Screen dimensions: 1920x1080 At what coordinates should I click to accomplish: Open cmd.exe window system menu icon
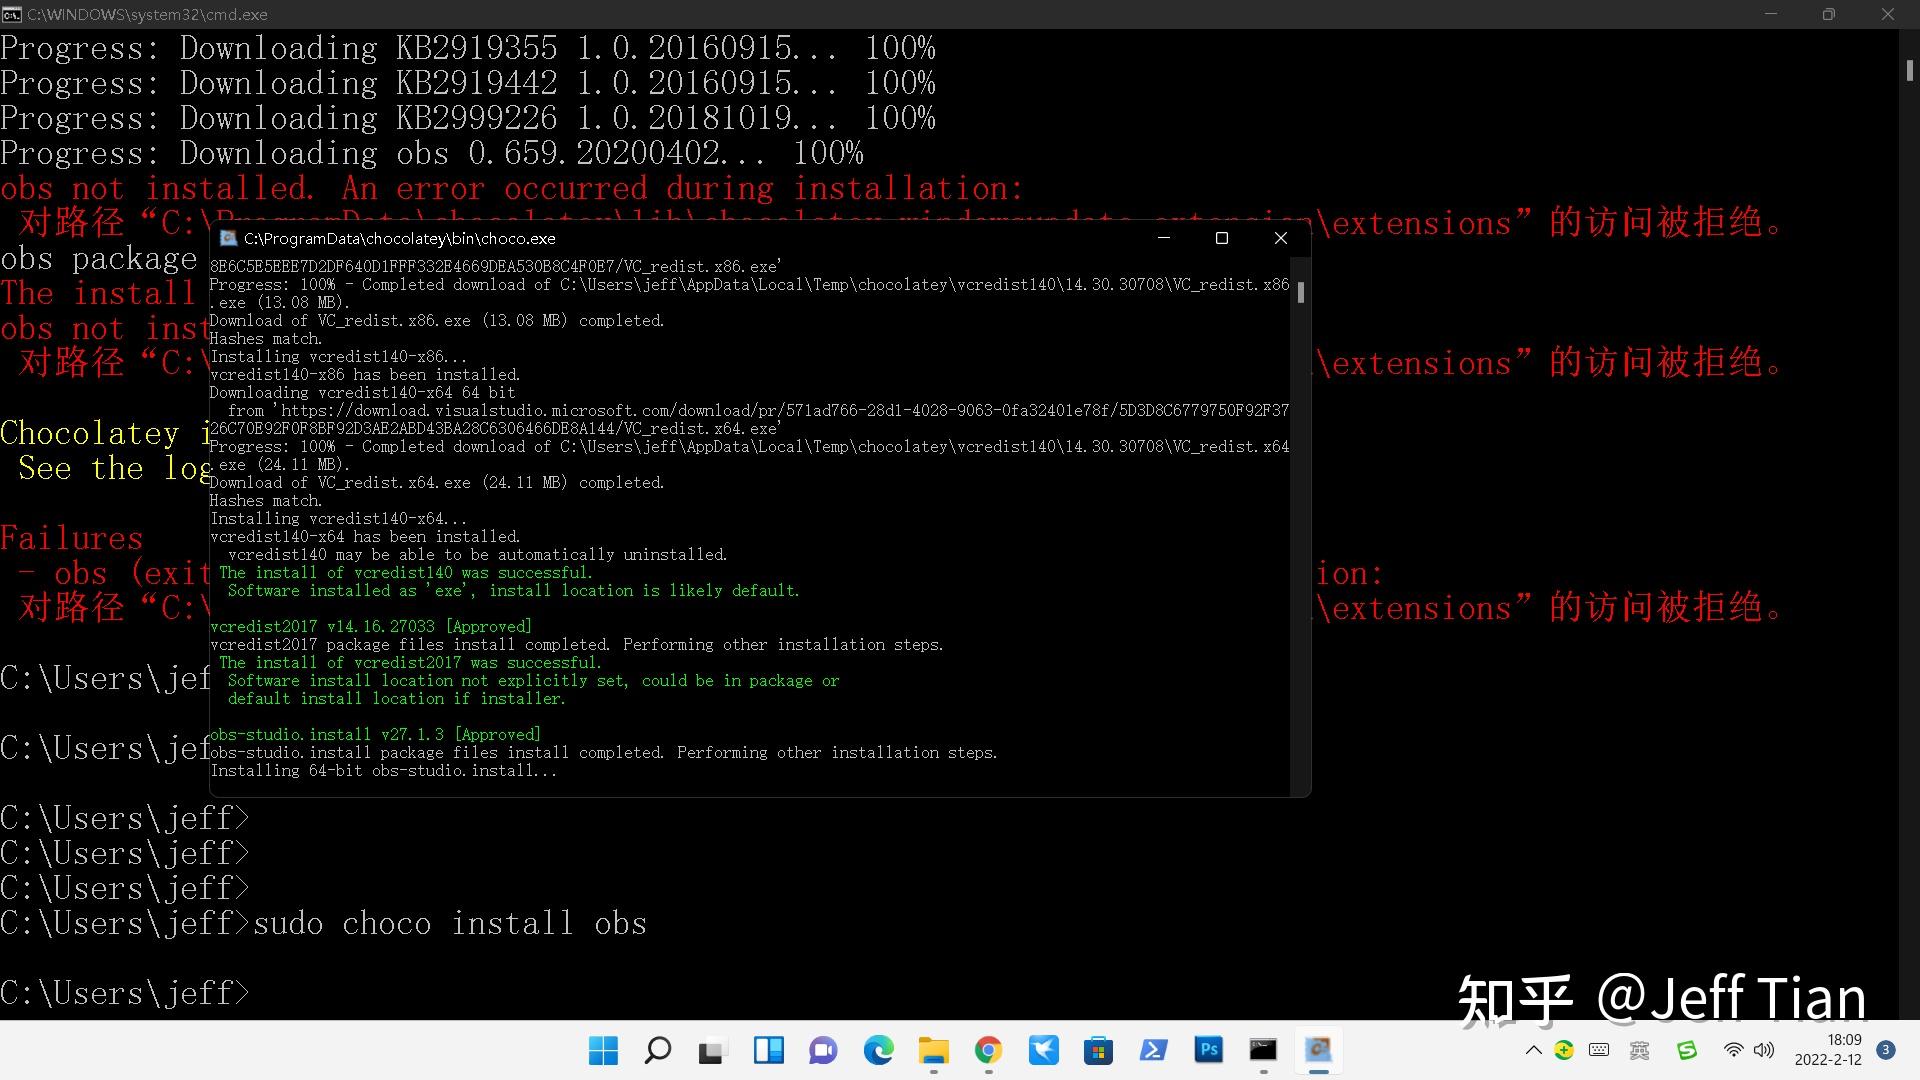(11, 14)
